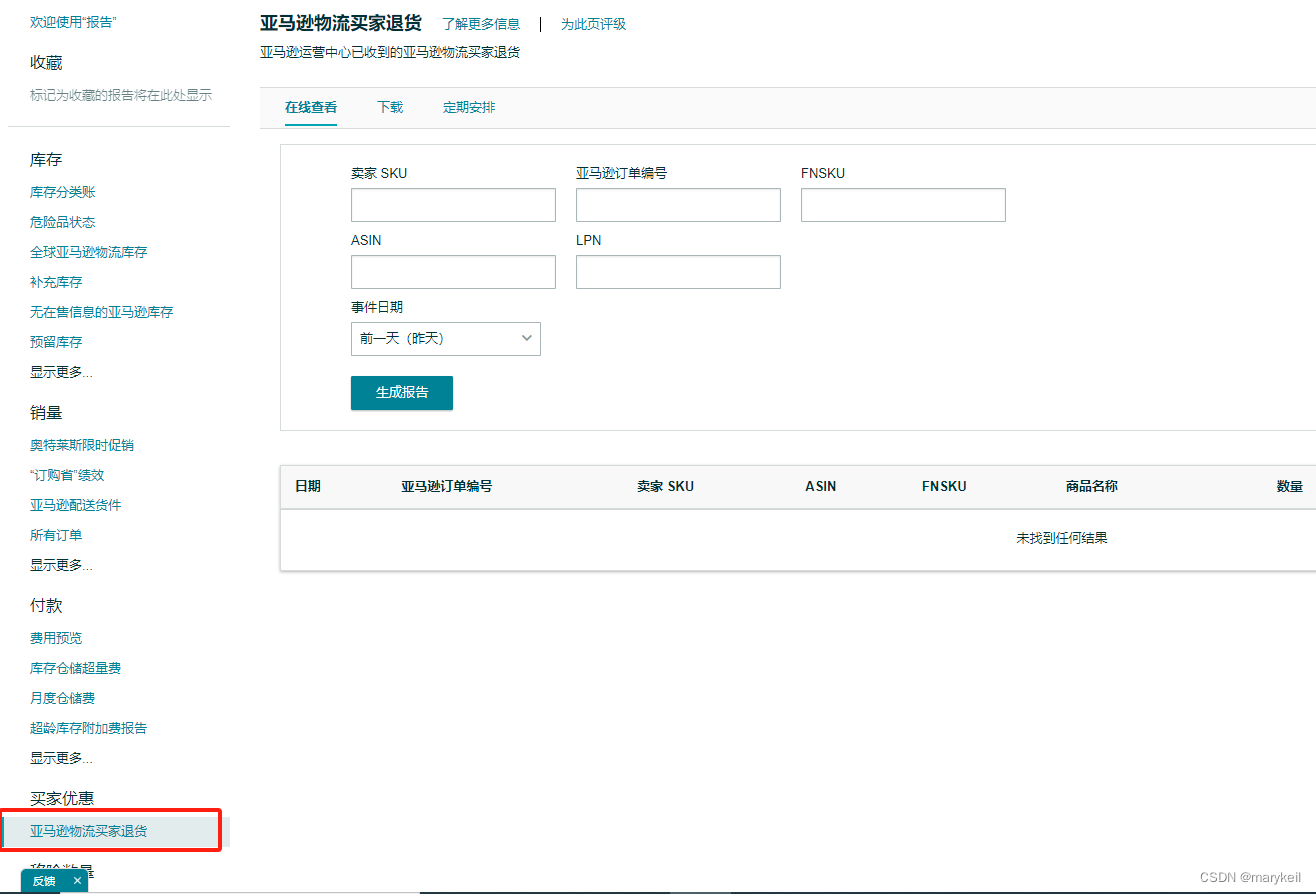Open 危险品状态 report in sidebar
Screen dimensions: 1316x894
pyautogui.click(x=63, y=222)
